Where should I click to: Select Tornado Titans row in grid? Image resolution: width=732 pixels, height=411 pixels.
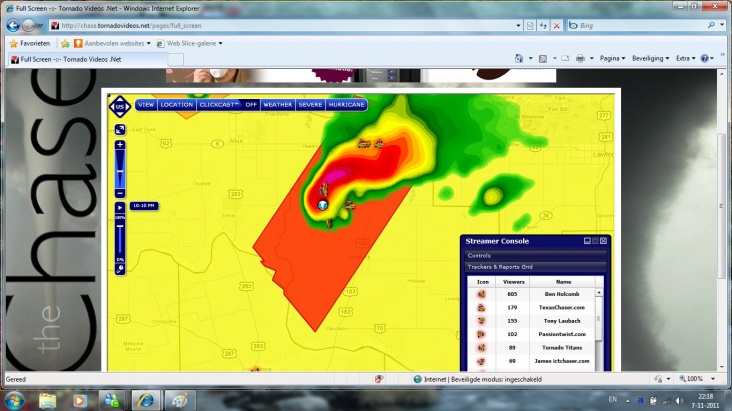(x=531, y=347)
